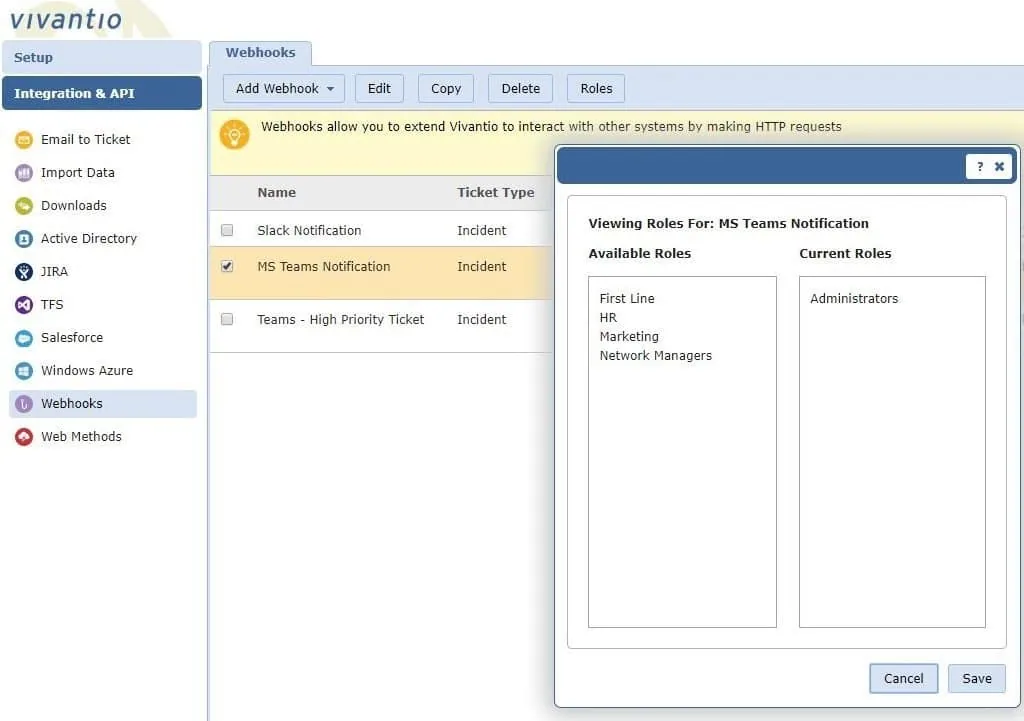Screen dimensions: 1024x721
Task: Click the Vivantio logo
Action: 66,19
